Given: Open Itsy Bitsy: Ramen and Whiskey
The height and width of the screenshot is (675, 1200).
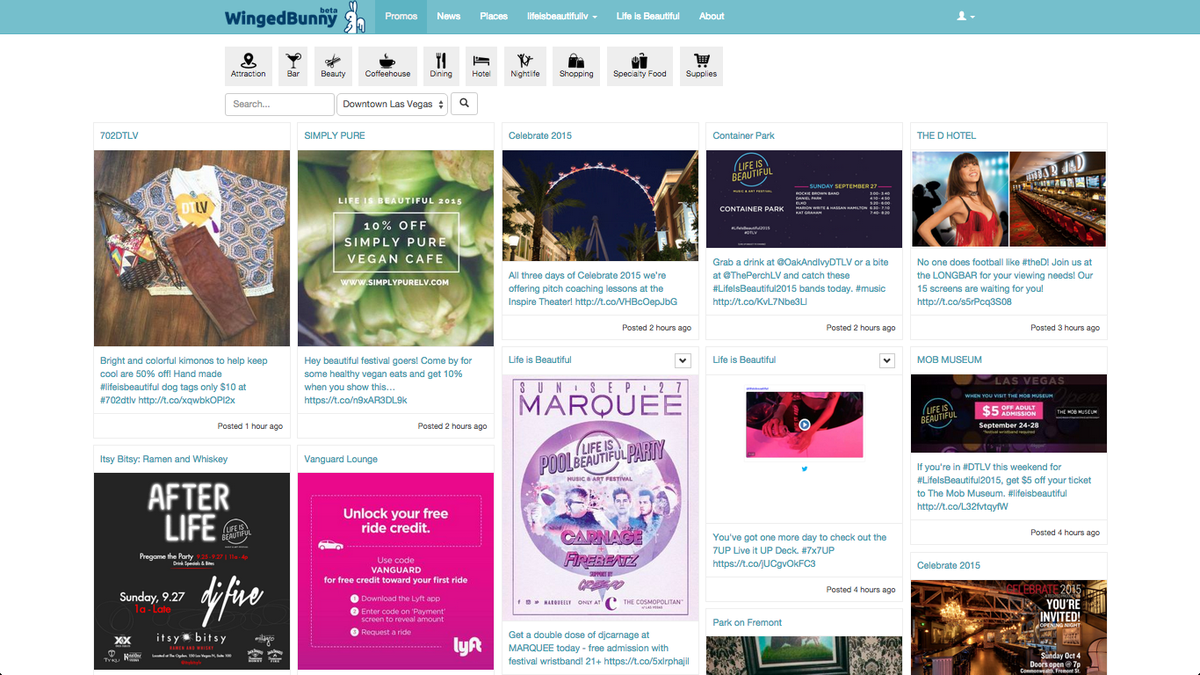Looking at the screenshot, I should (x=164, y=459).
